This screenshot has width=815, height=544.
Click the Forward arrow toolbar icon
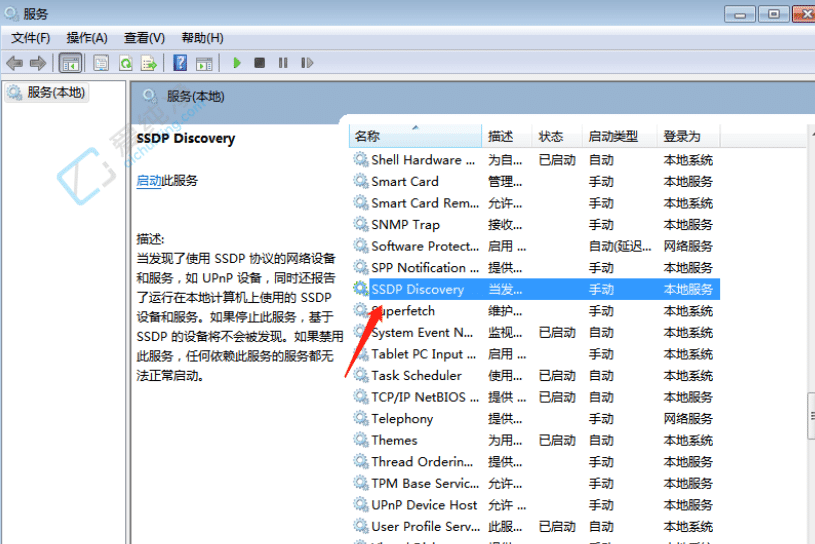(38, 63)
